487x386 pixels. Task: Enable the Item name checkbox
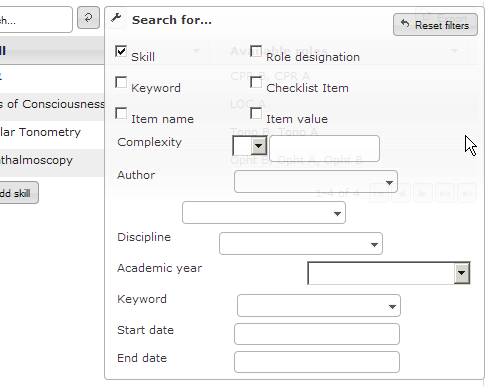point(121,113)
